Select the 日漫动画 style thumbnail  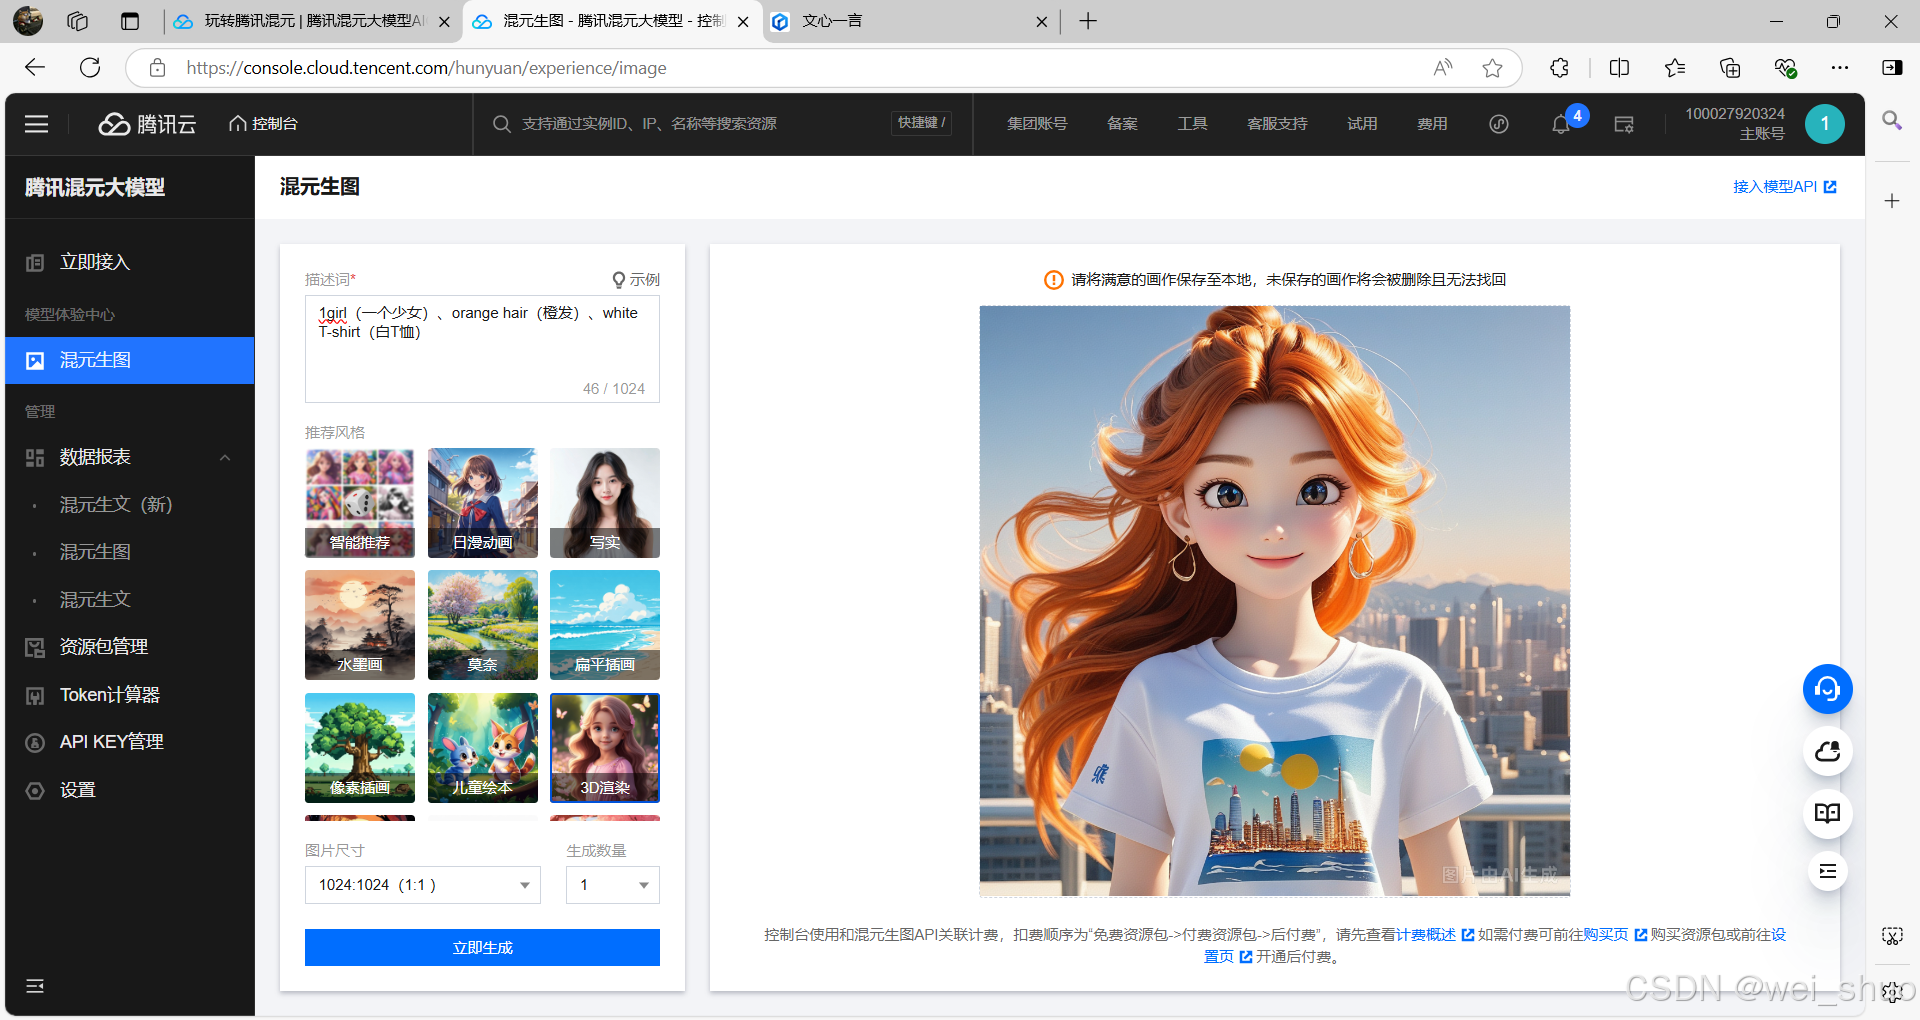coord(483,503)
